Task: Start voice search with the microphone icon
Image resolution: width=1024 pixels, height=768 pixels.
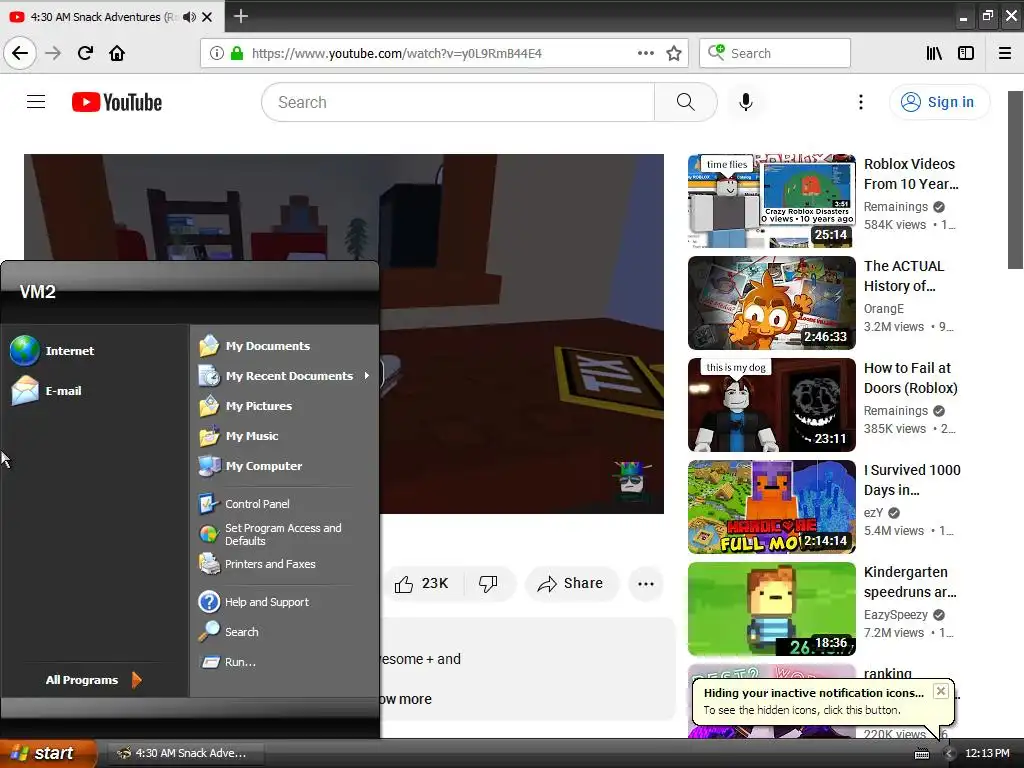Action: point(745,102)
